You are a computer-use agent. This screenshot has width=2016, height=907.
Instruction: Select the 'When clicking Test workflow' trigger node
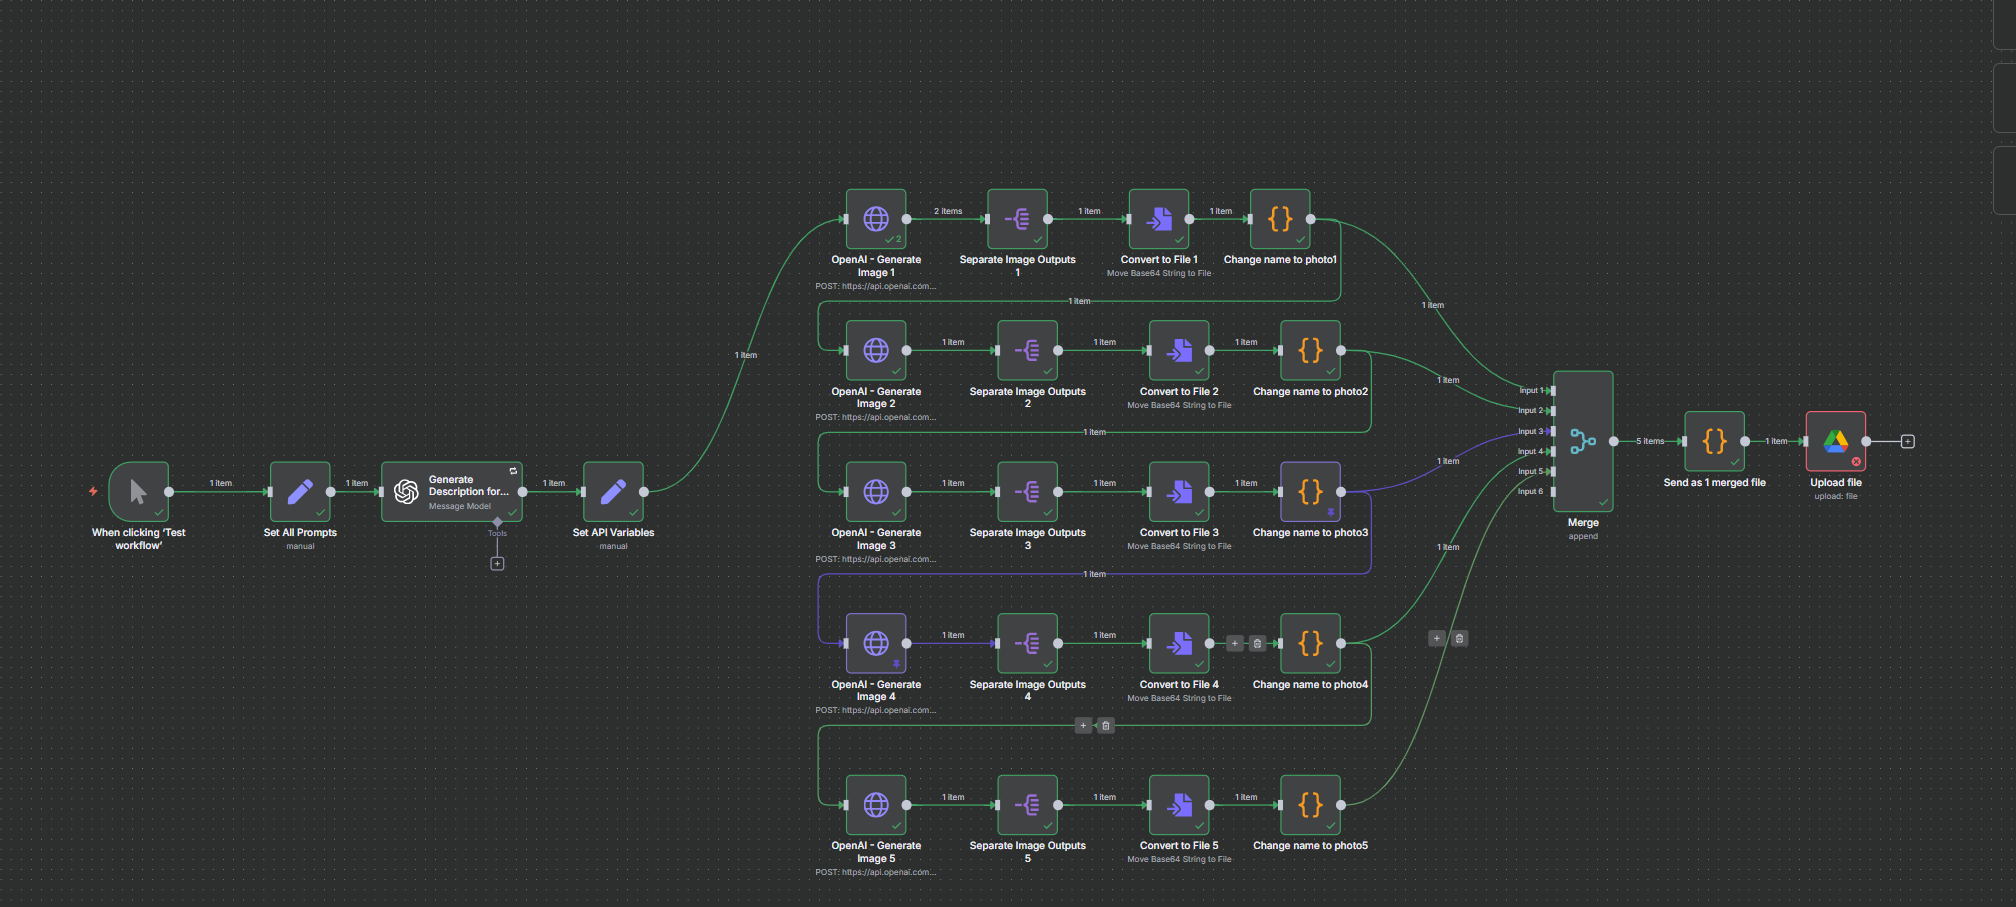138,491
